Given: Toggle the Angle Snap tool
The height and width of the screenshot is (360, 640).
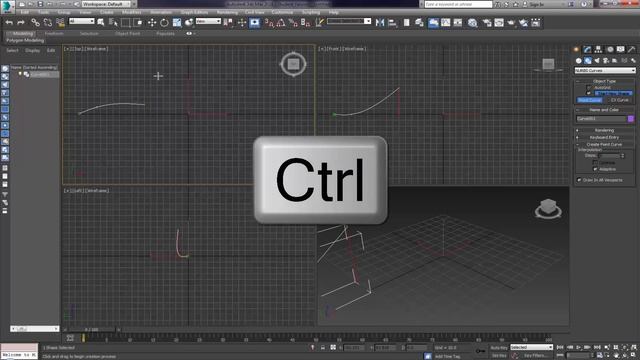Looking at the screenshot, I should tap(281, 22).
